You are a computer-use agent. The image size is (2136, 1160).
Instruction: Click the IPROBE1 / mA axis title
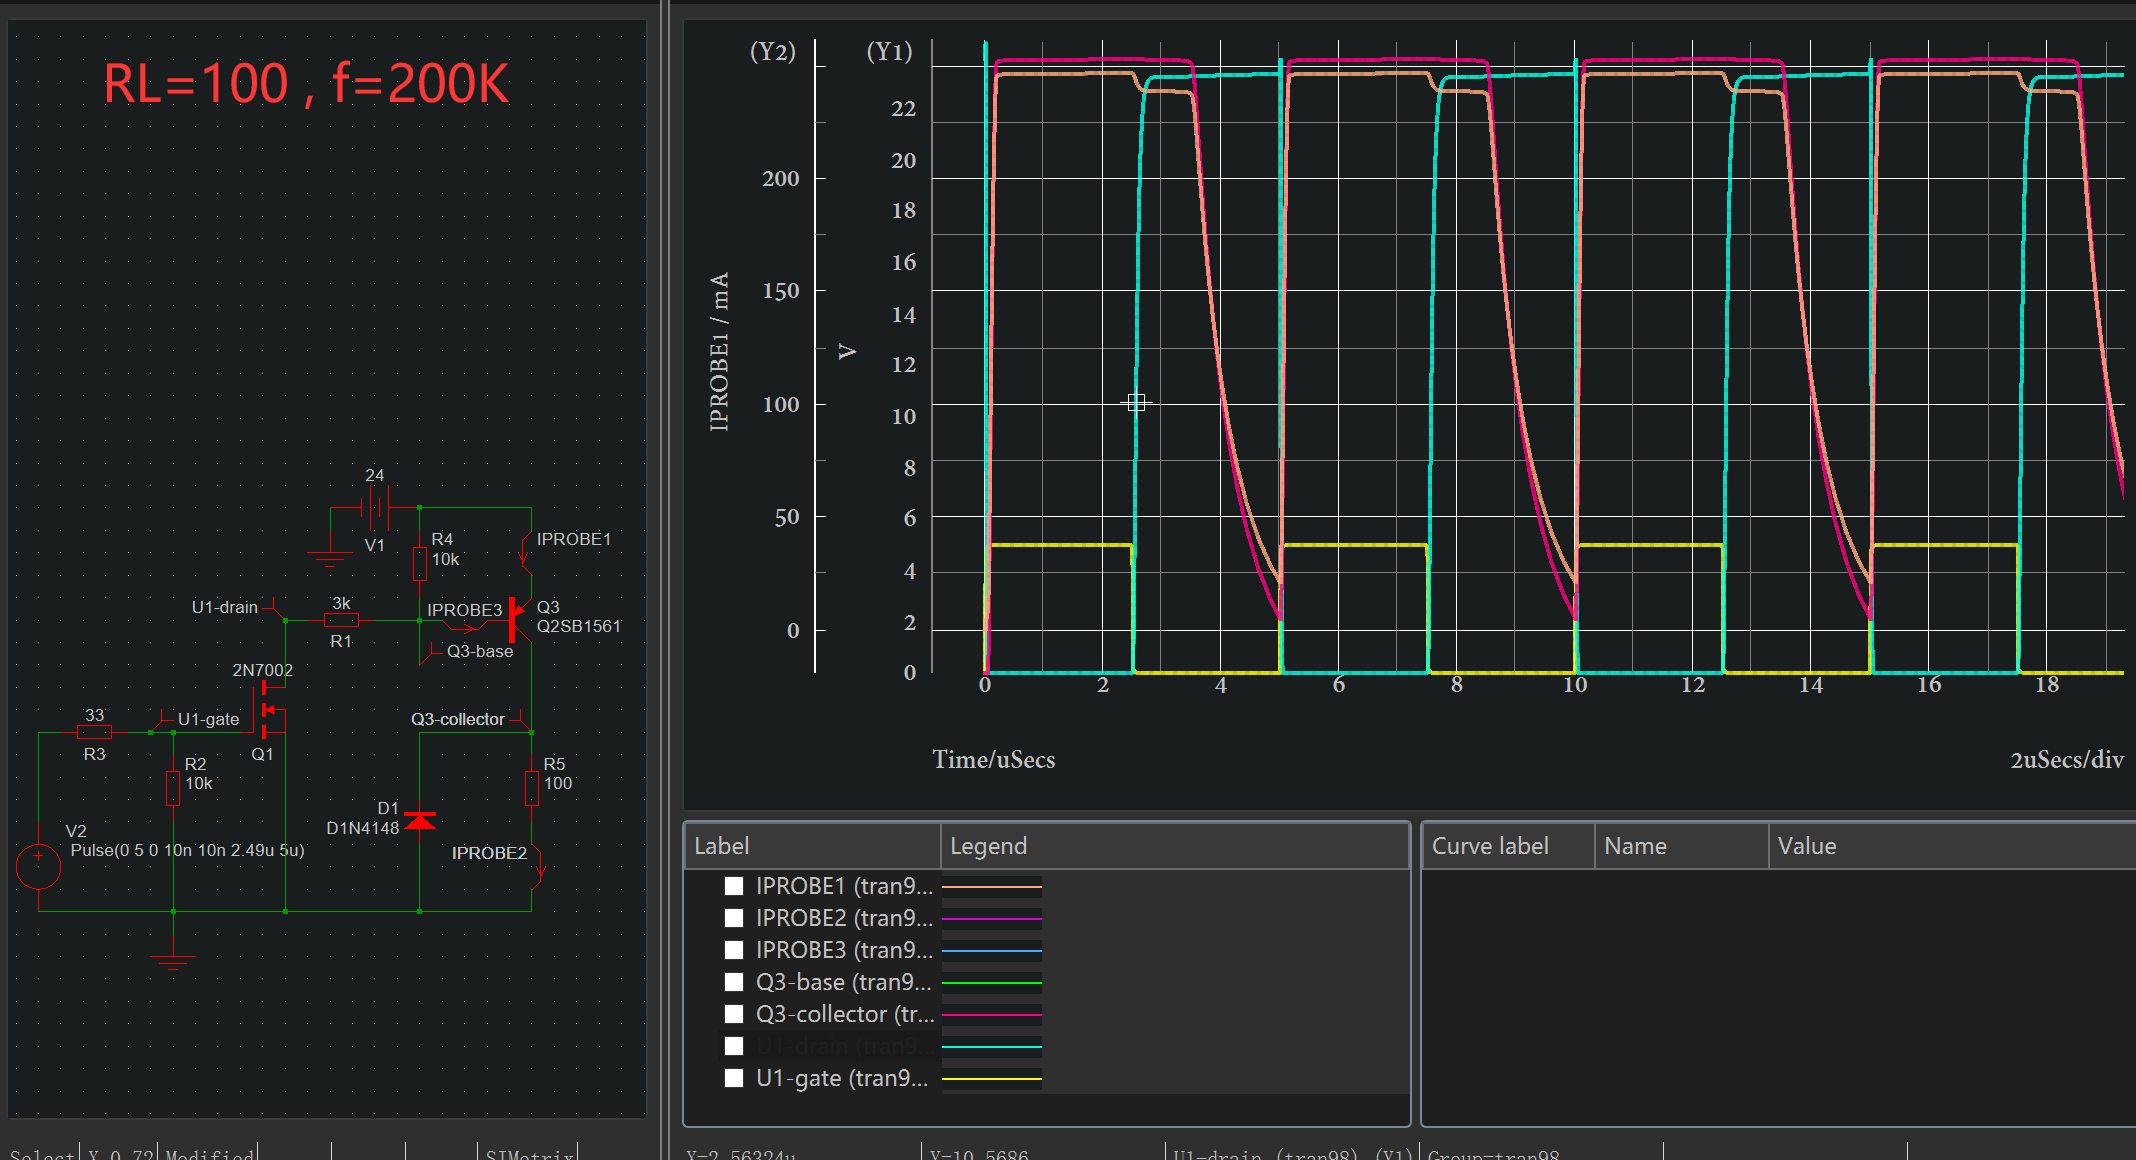pyautogui.click(x=719, y=352)
